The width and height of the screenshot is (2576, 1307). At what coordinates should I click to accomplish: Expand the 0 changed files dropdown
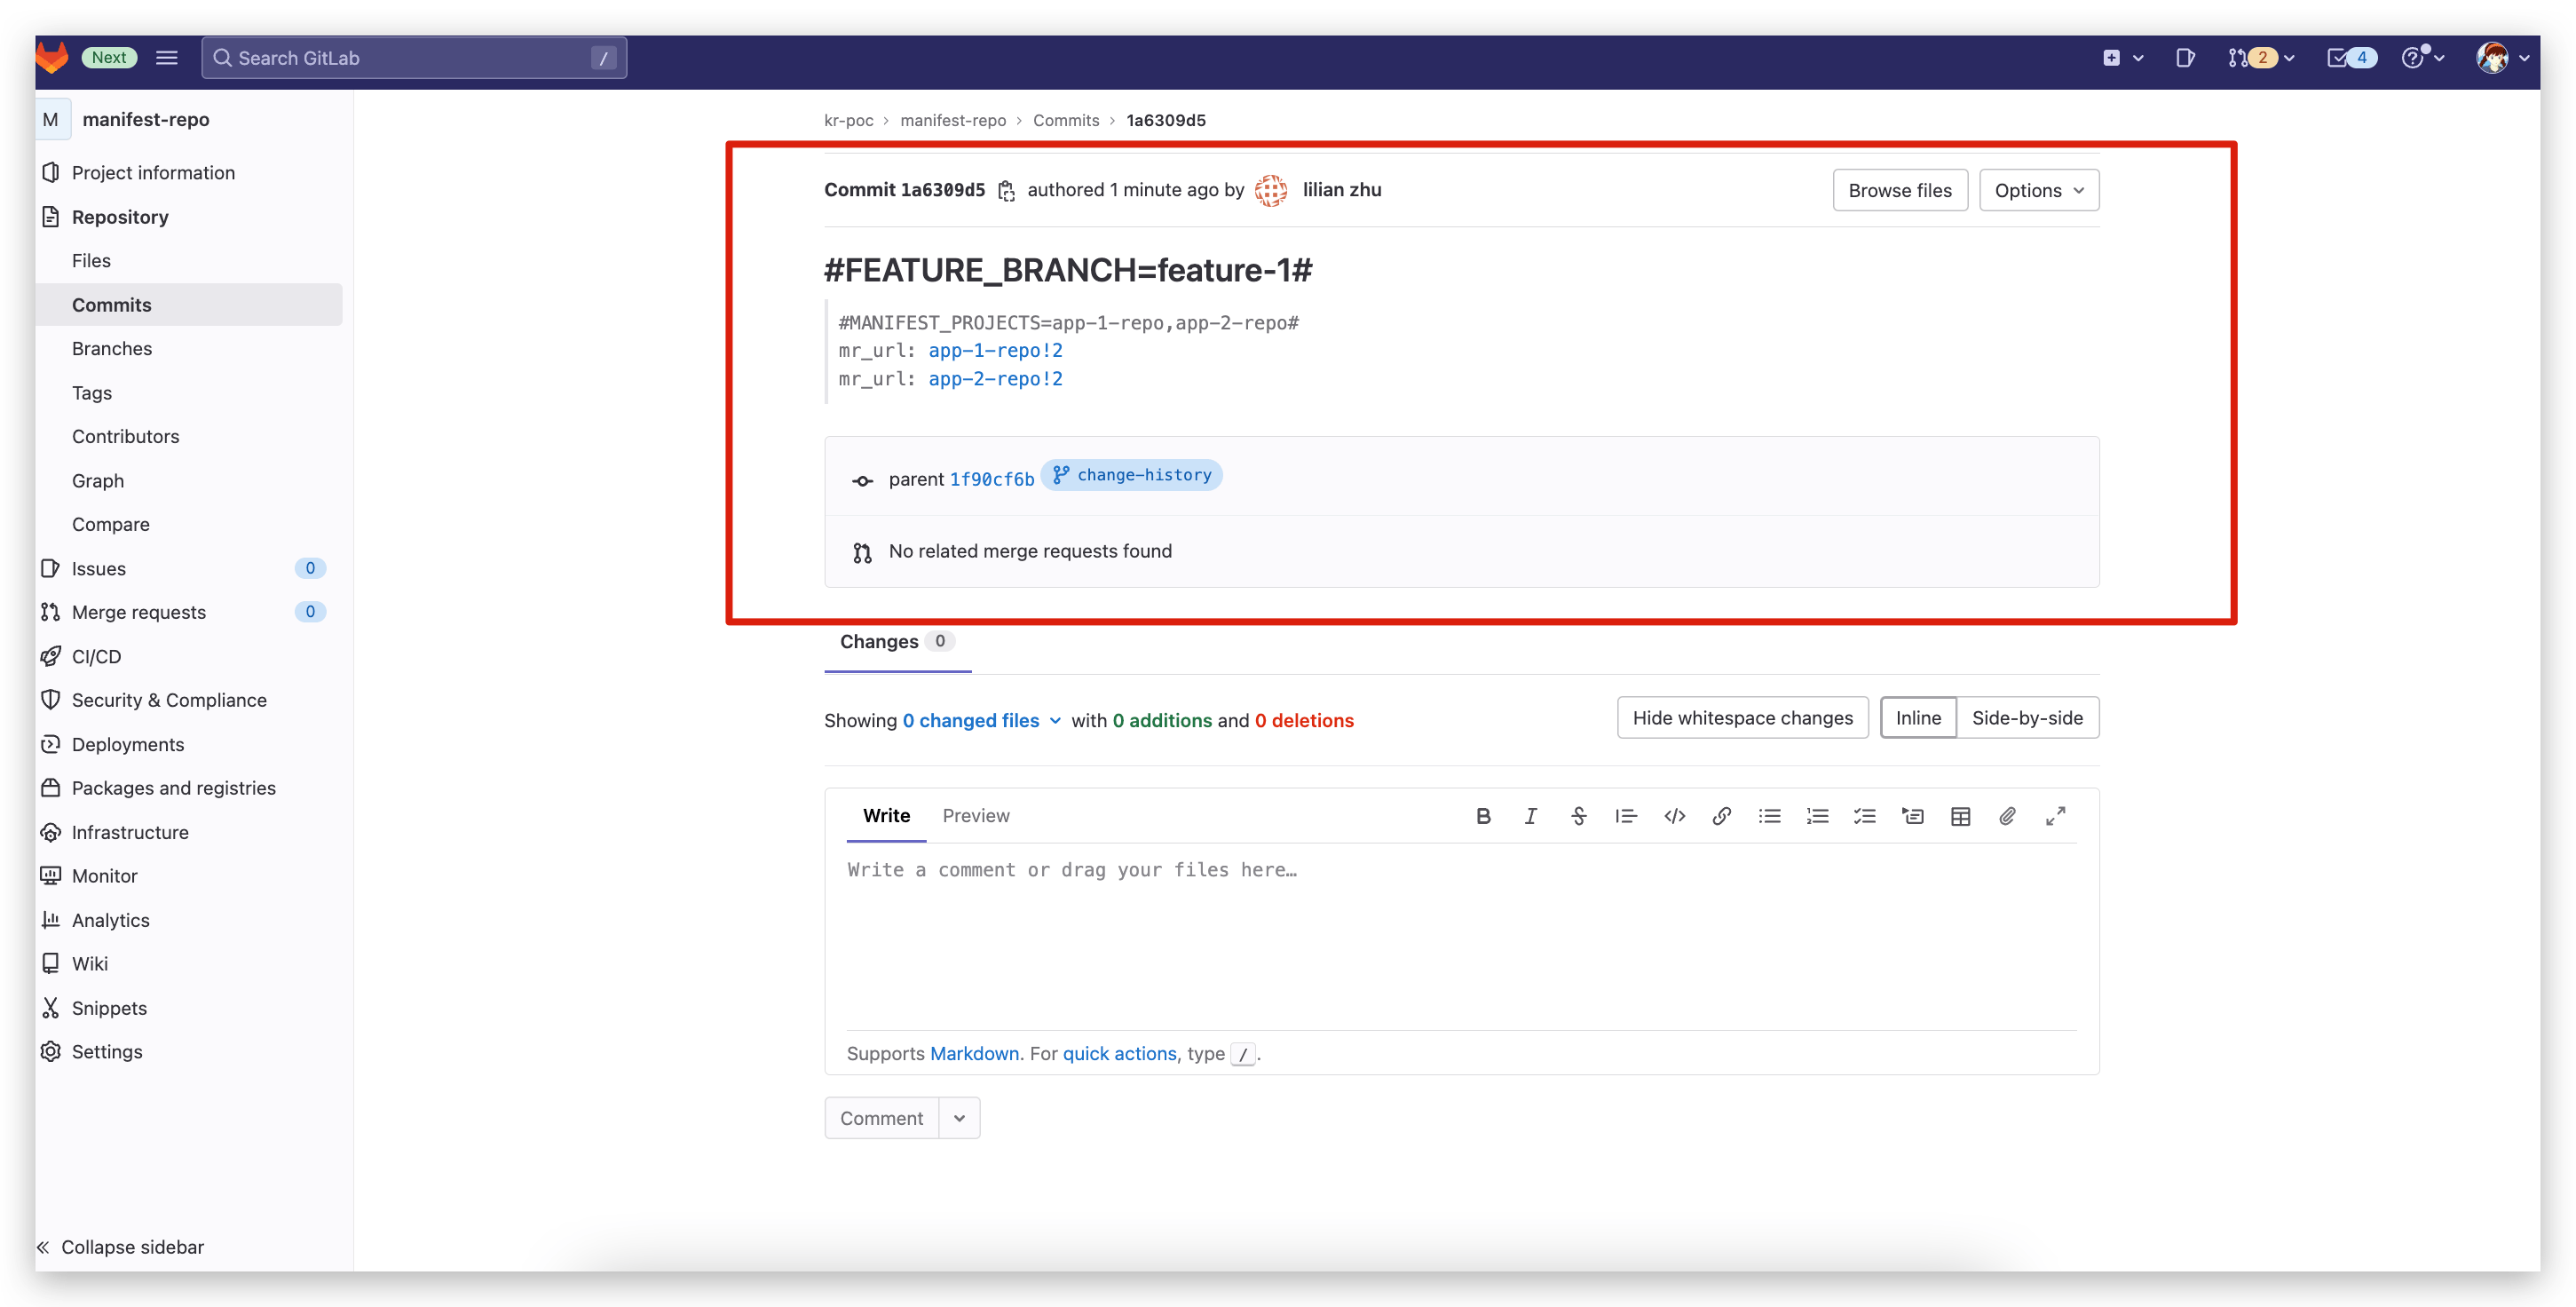pos(981,720)
